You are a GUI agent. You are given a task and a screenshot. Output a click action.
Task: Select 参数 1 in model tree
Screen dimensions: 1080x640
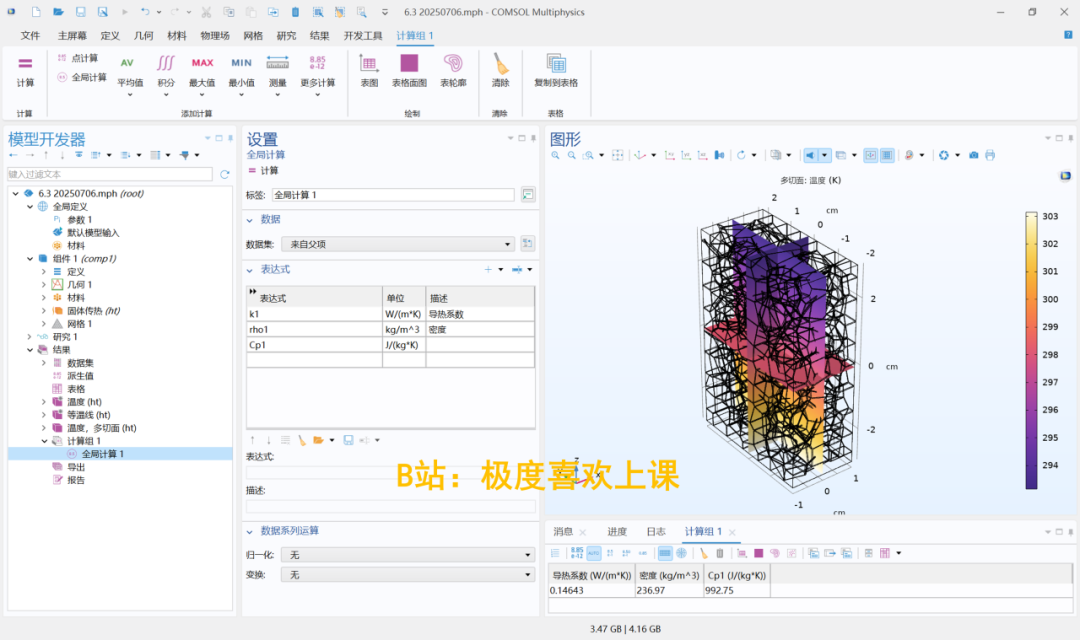[x=79, y=220]
